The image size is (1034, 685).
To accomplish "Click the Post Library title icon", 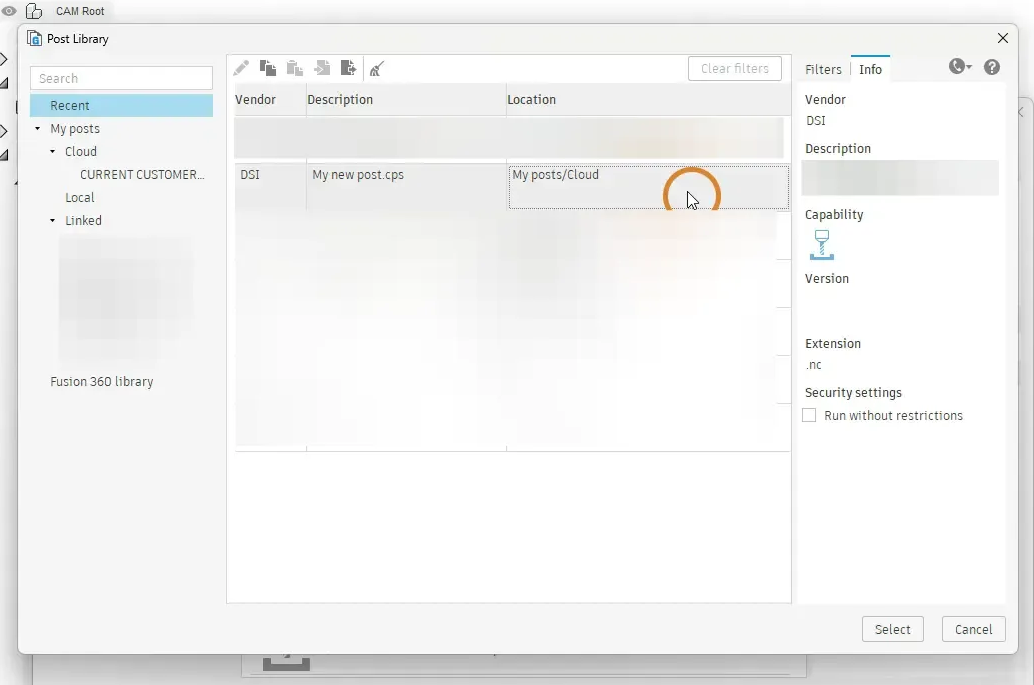I will point(34,39).
